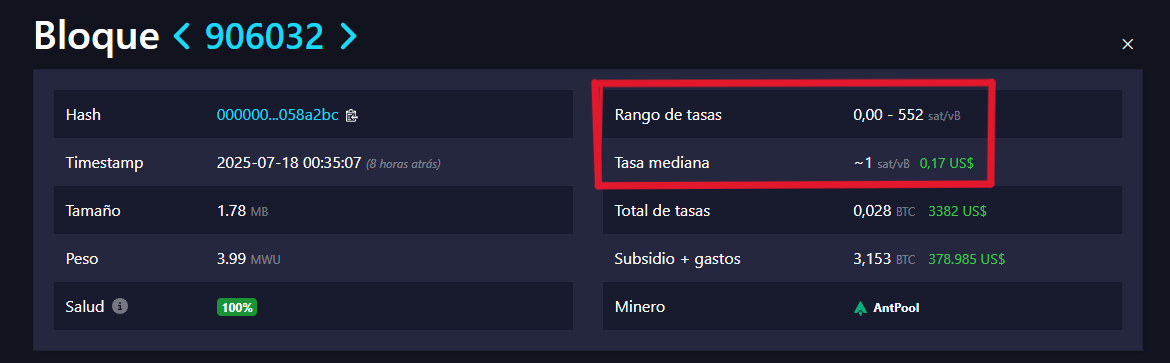The image size is (1170, 363).
Task: Go to previous block using left chevron
Action: (182, 36)
